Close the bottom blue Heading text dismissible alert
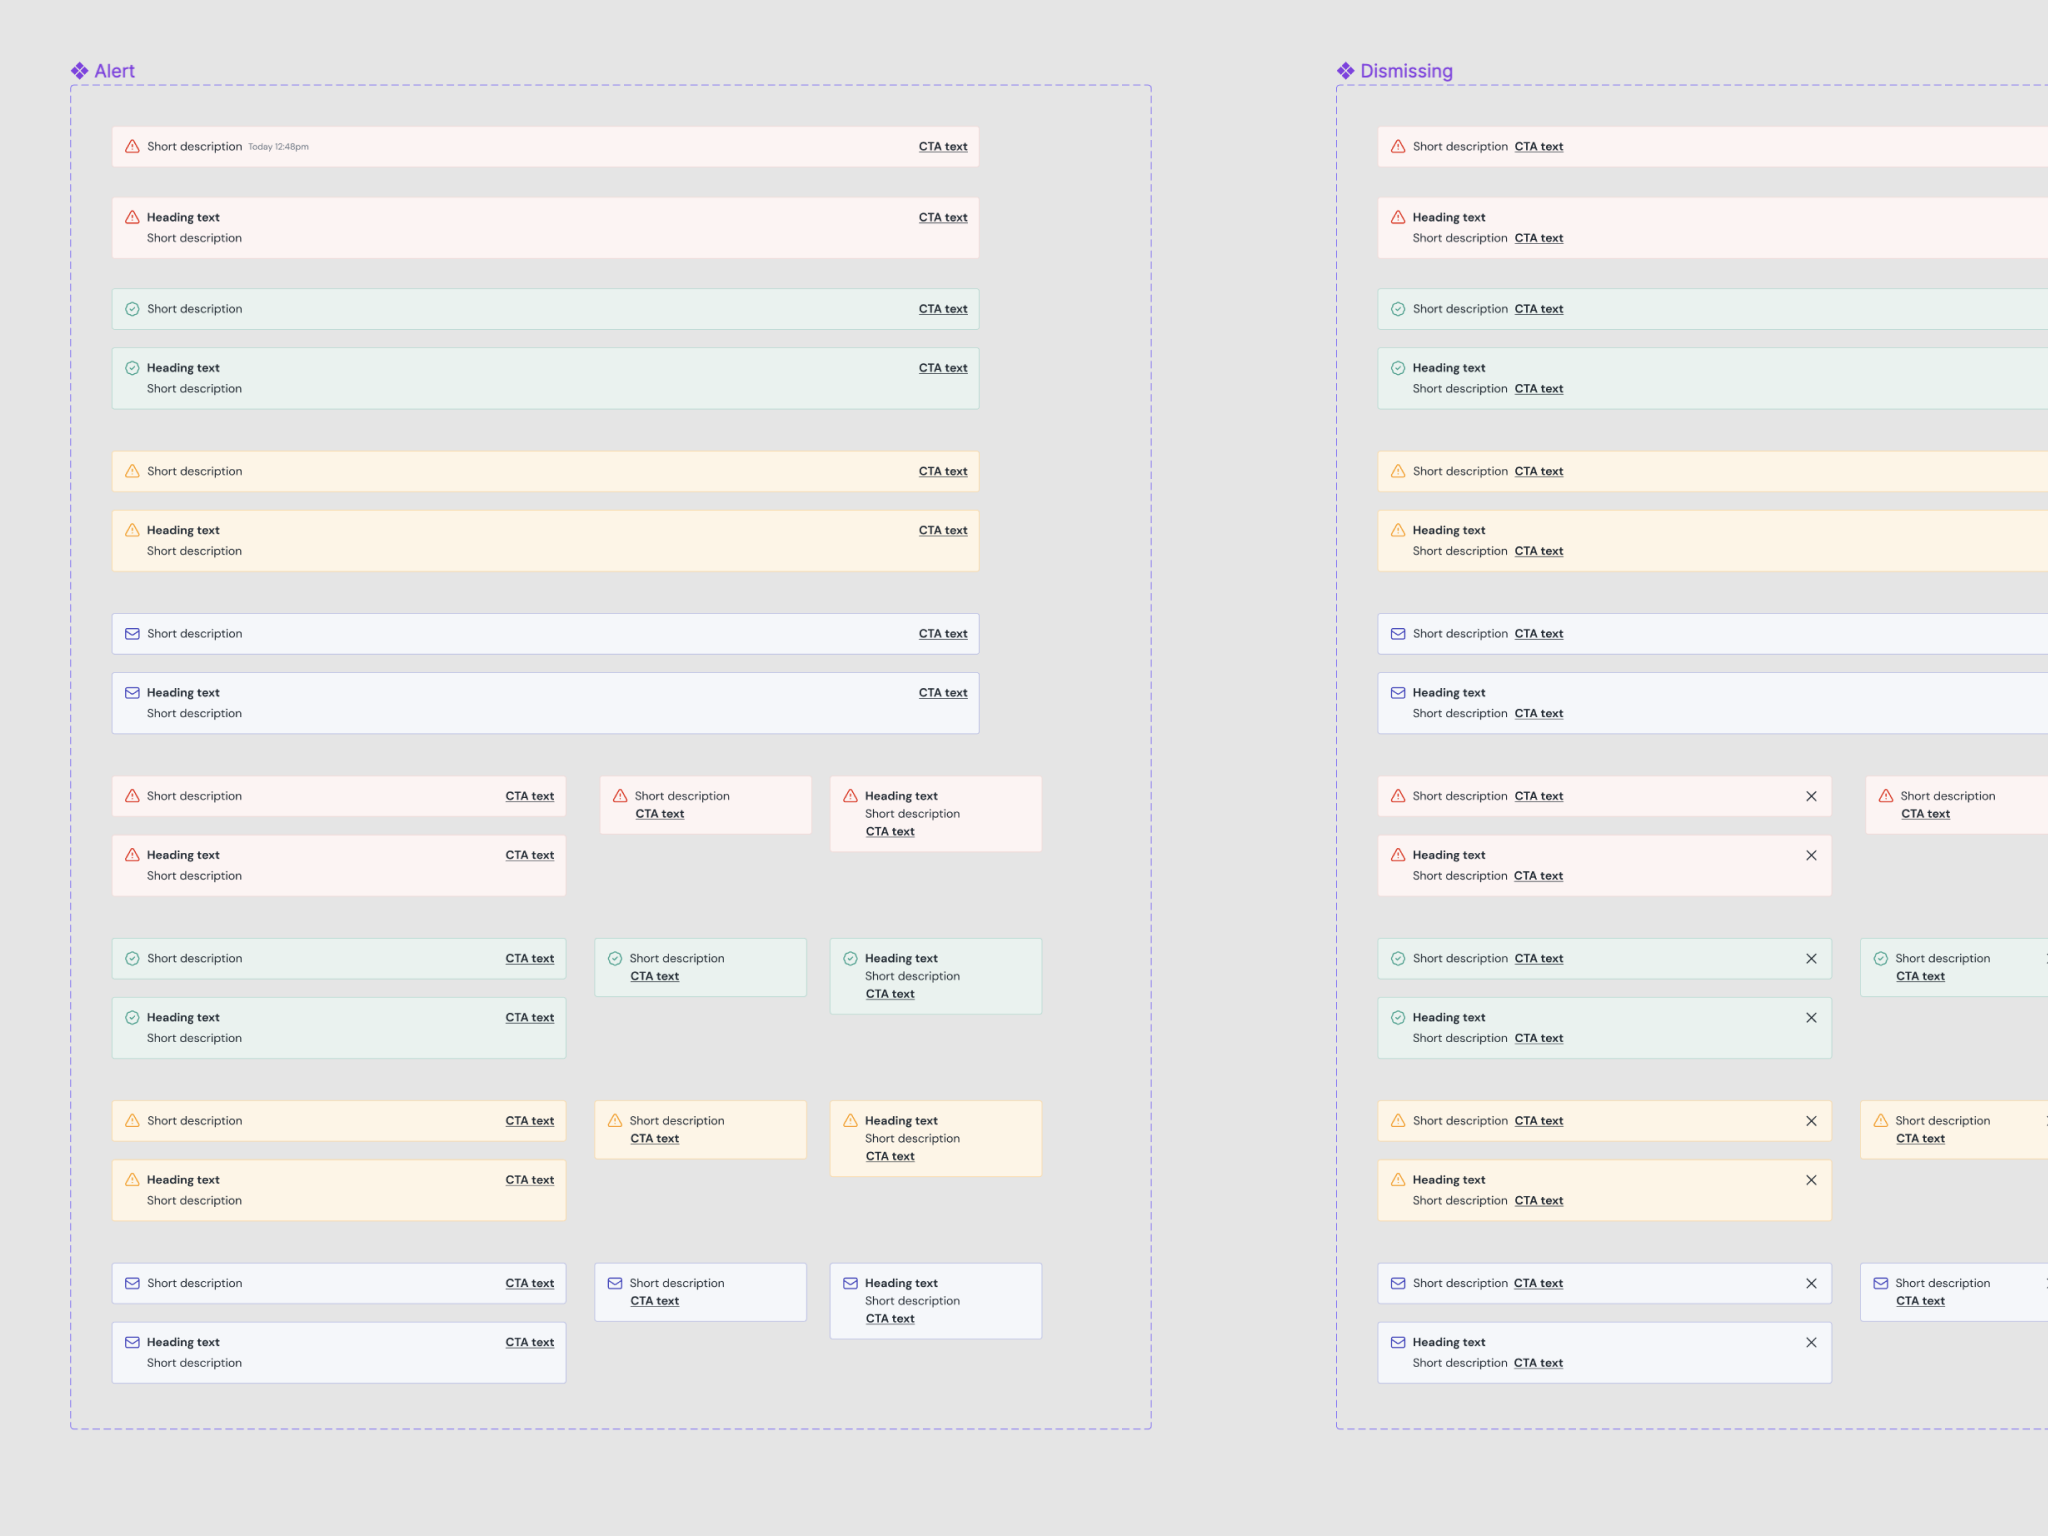Viewport: 2048px width, 1536px height. [1811, 1343]
